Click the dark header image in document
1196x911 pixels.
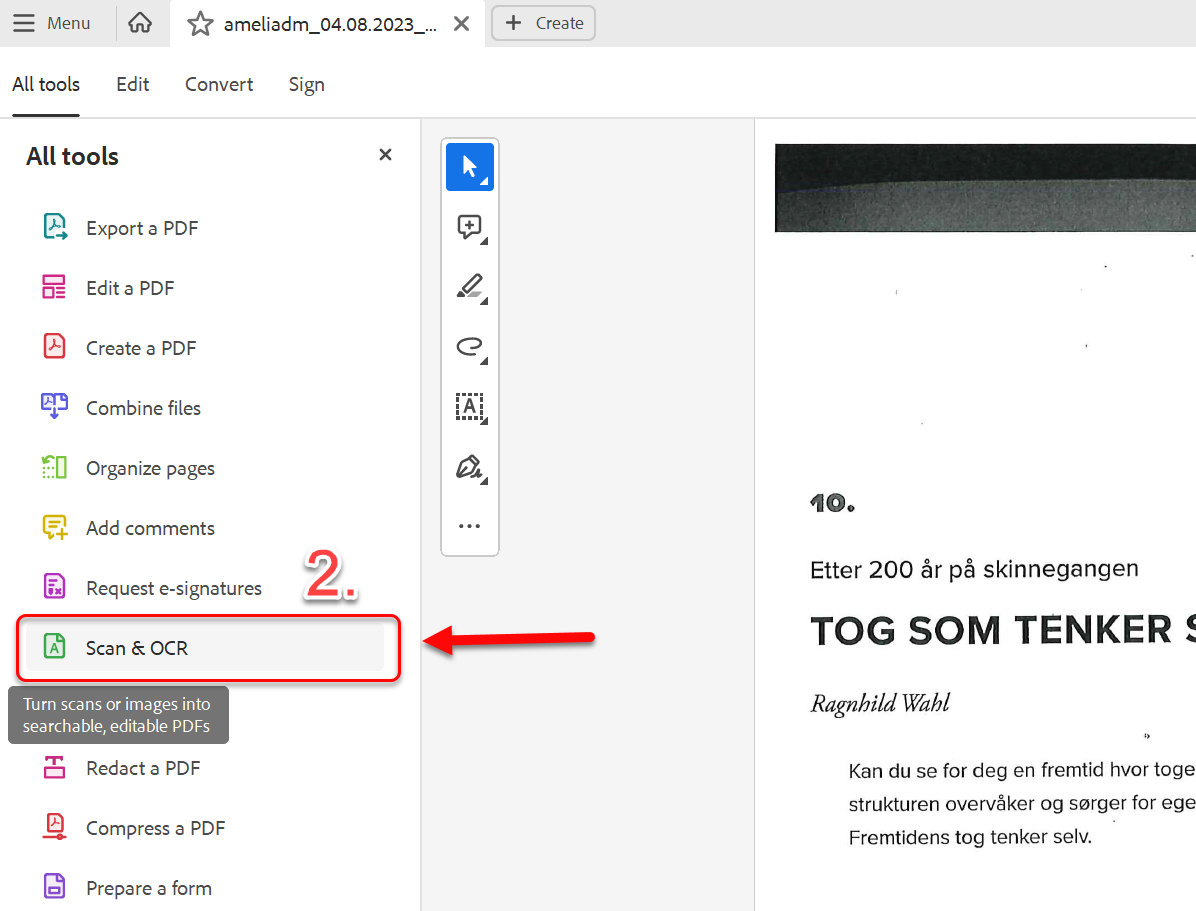point(985,188)
